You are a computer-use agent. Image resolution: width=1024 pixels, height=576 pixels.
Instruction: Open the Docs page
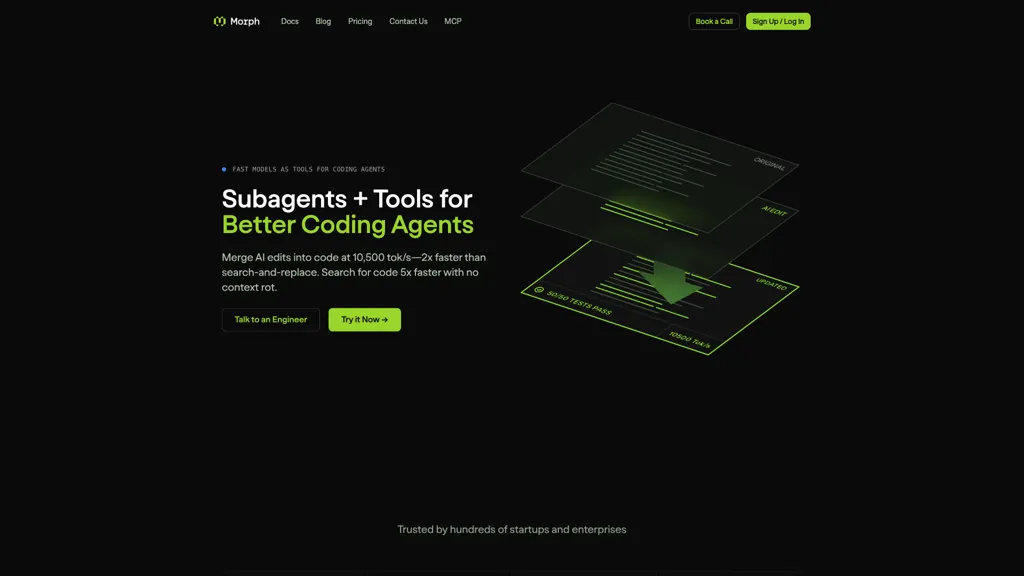coord(289,21)
